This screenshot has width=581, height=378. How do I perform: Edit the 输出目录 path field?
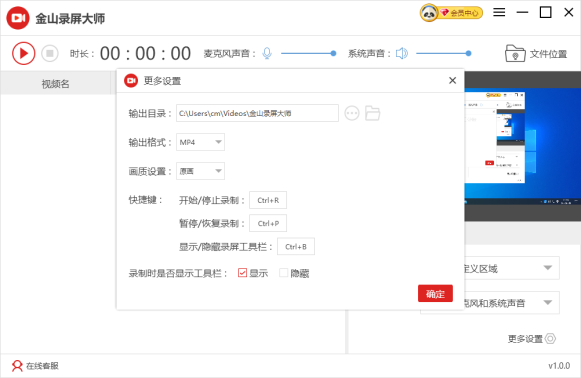pyautogui.click(x=257, y=113)
